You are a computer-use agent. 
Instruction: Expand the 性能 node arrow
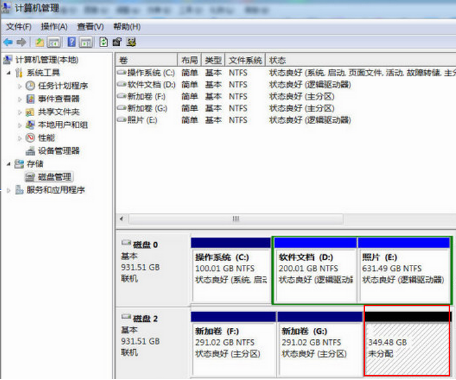click(x=19, y=138)
